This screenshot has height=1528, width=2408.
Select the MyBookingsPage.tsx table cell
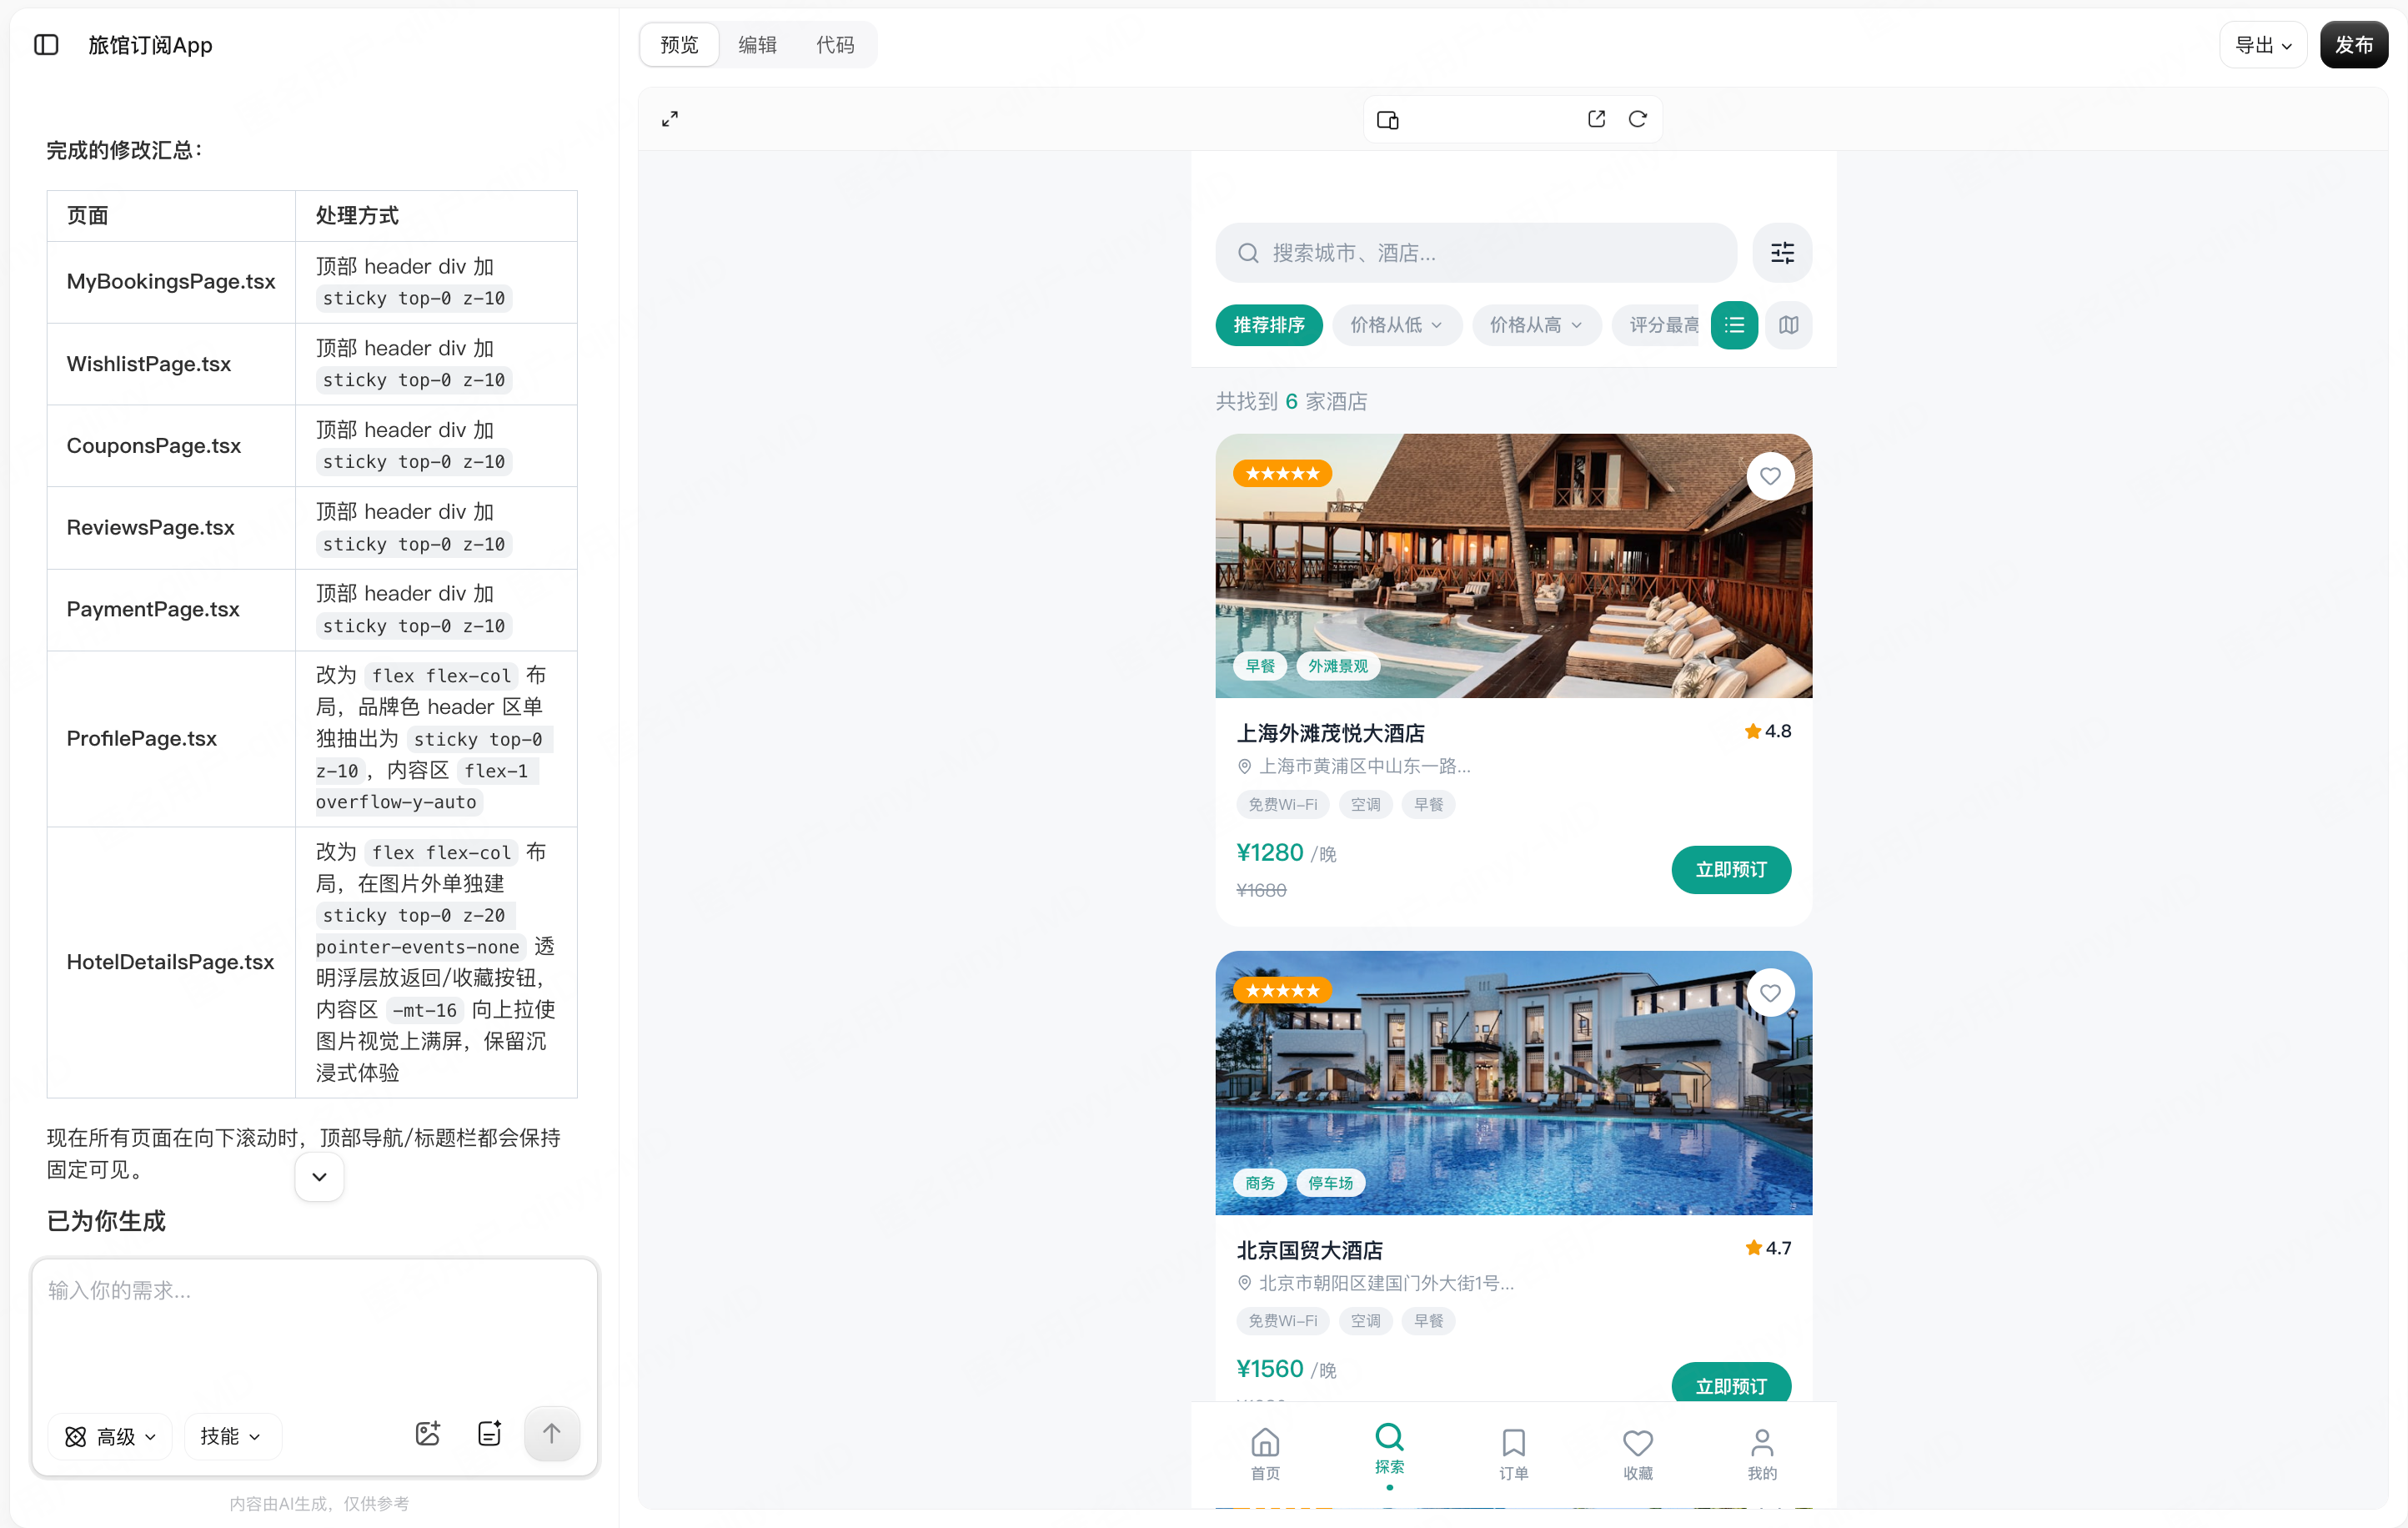[x=171, y=282]
